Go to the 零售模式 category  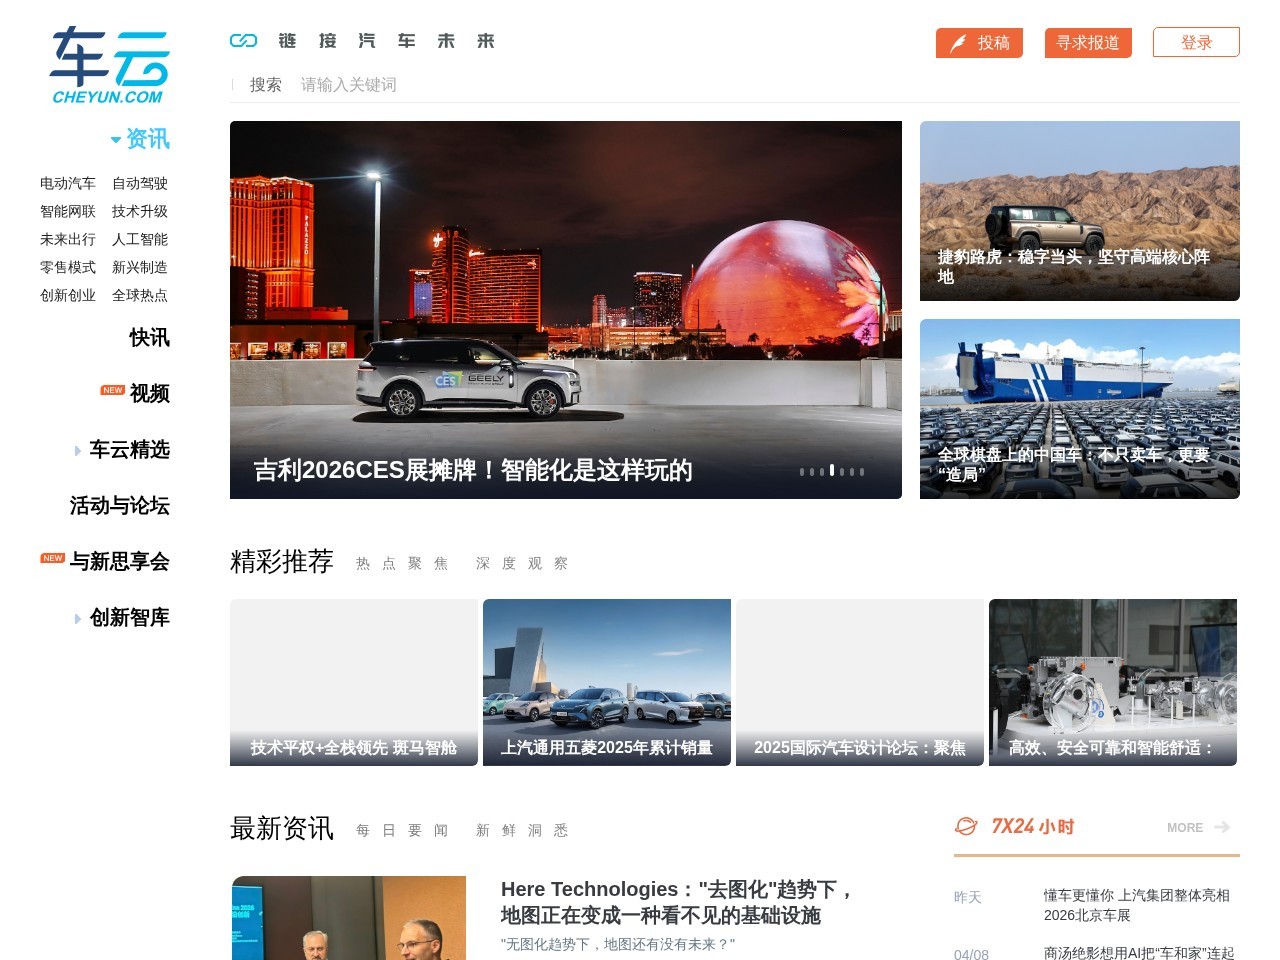(x=68, y=267)
